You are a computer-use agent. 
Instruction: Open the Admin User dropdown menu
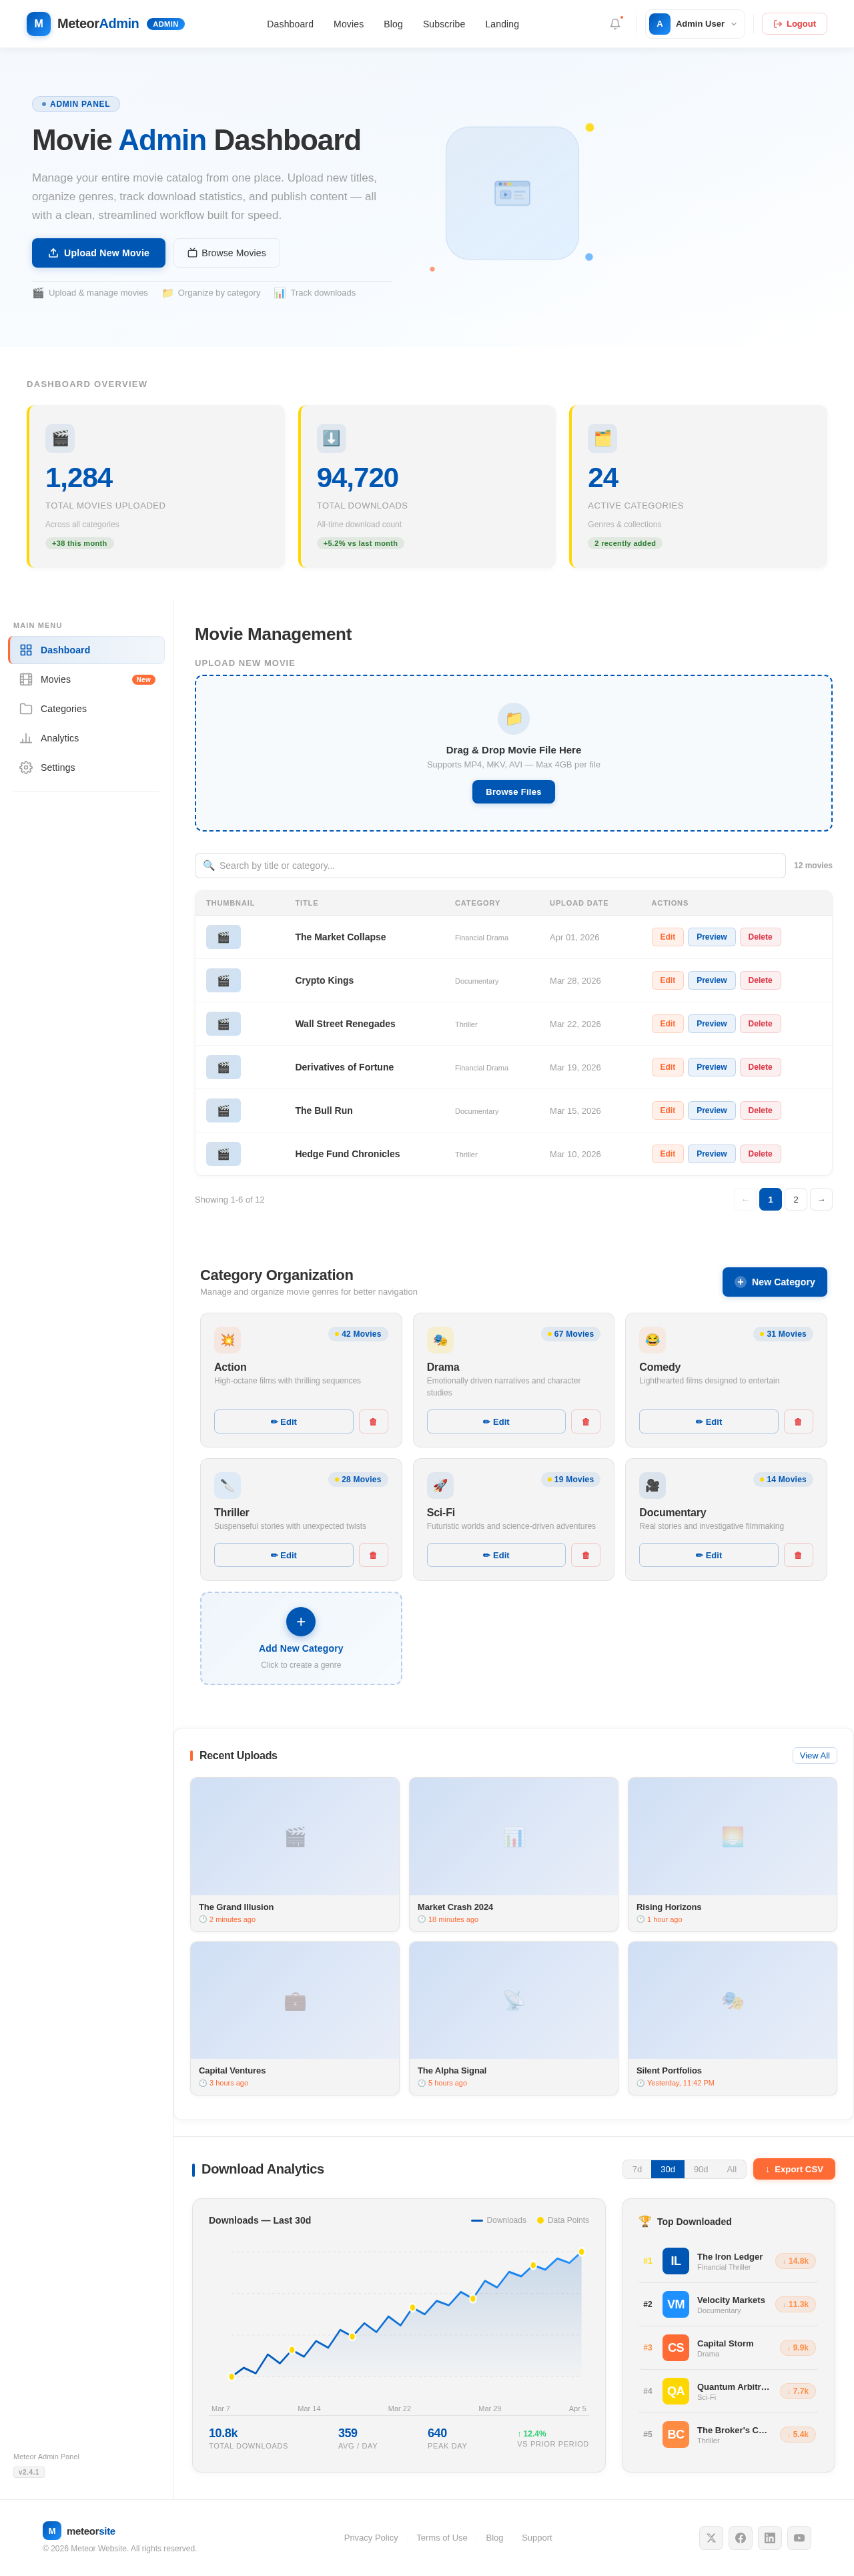695,24
